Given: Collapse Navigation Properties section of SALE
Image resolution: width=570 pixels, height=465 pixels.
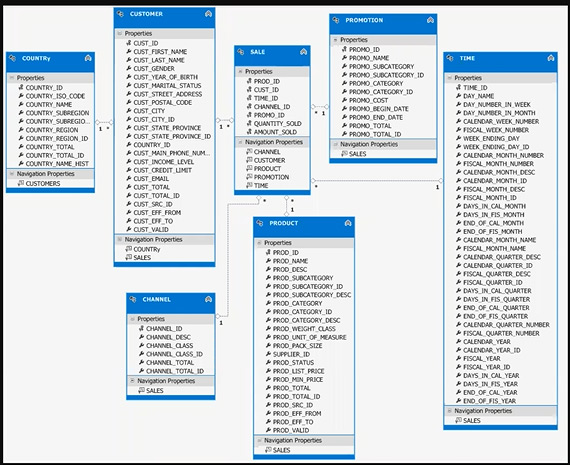Looking at the screenshot, I should (x=240, y=142).
